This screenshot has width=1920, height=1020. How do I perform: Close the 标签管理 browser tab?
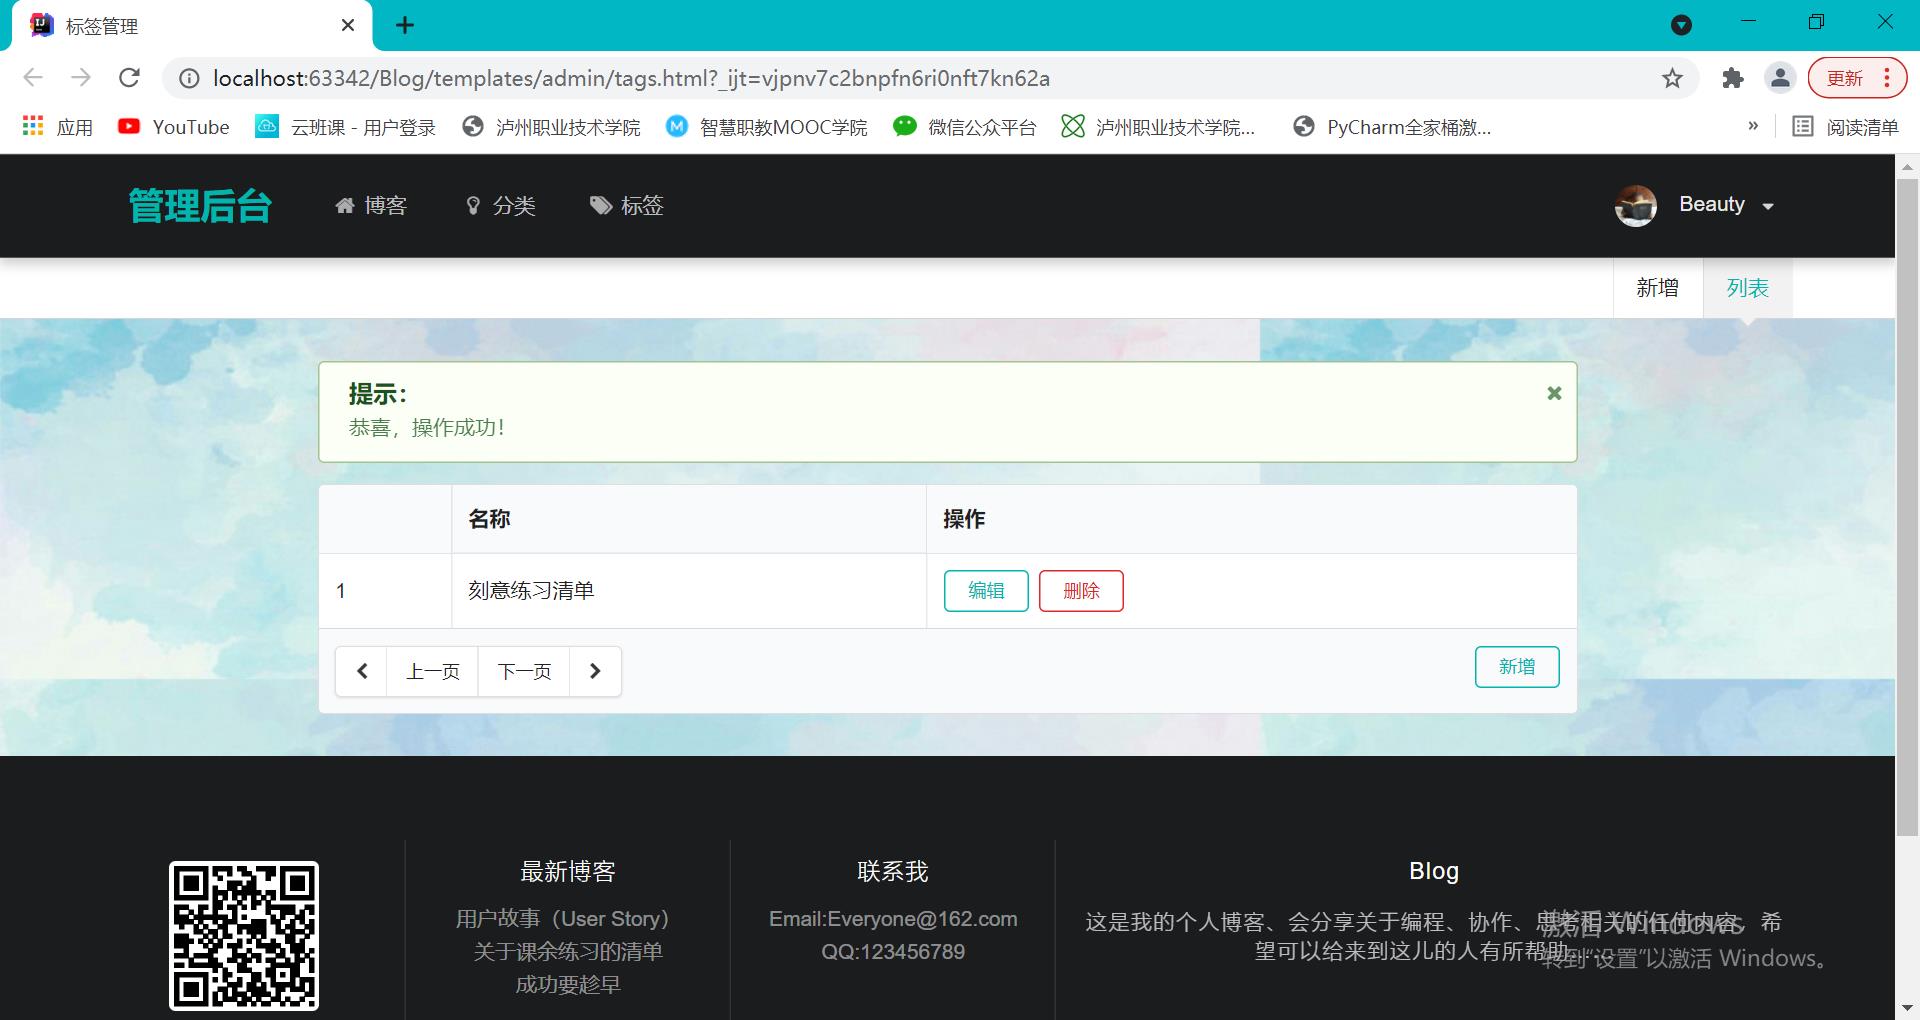click(x=348, y=25)
